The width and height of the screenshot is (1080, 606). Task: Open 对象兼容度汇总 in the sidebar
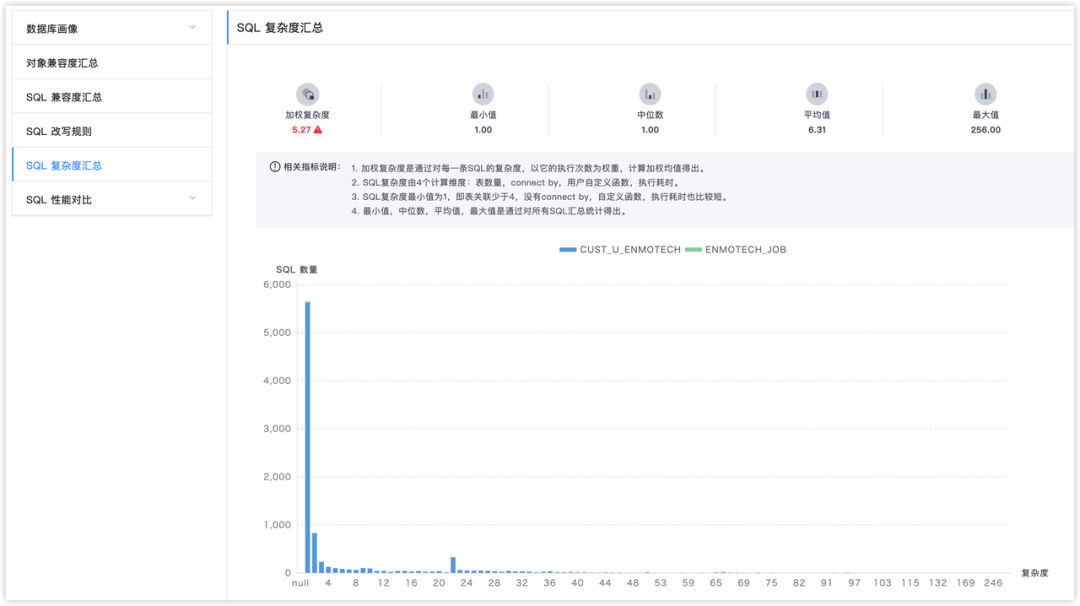112,63
